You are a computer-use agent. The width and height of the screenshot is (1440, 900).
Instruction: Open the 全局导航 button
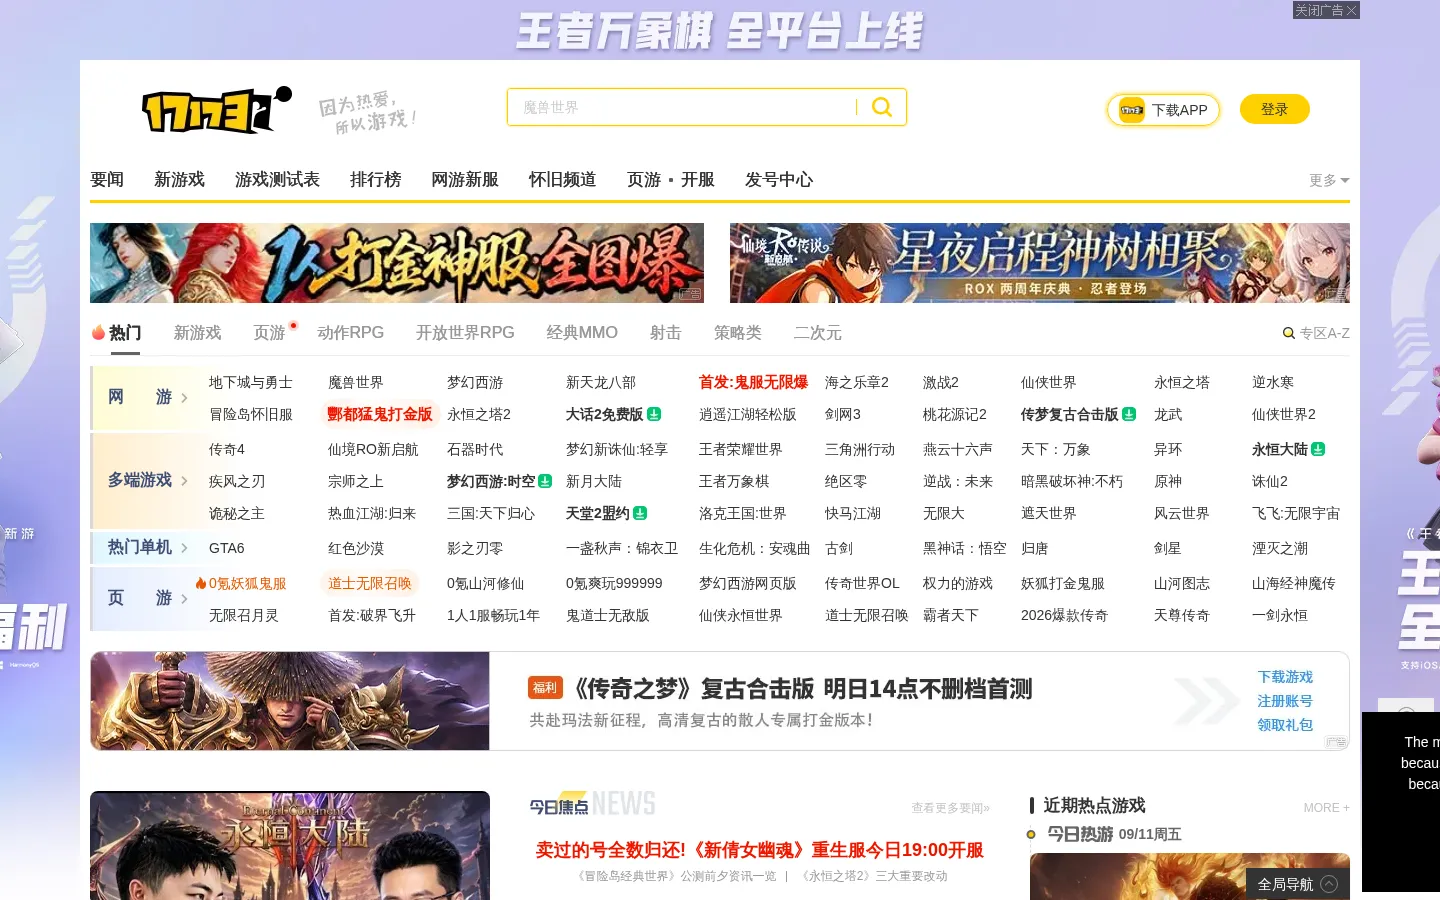[x=1298, y=884]
